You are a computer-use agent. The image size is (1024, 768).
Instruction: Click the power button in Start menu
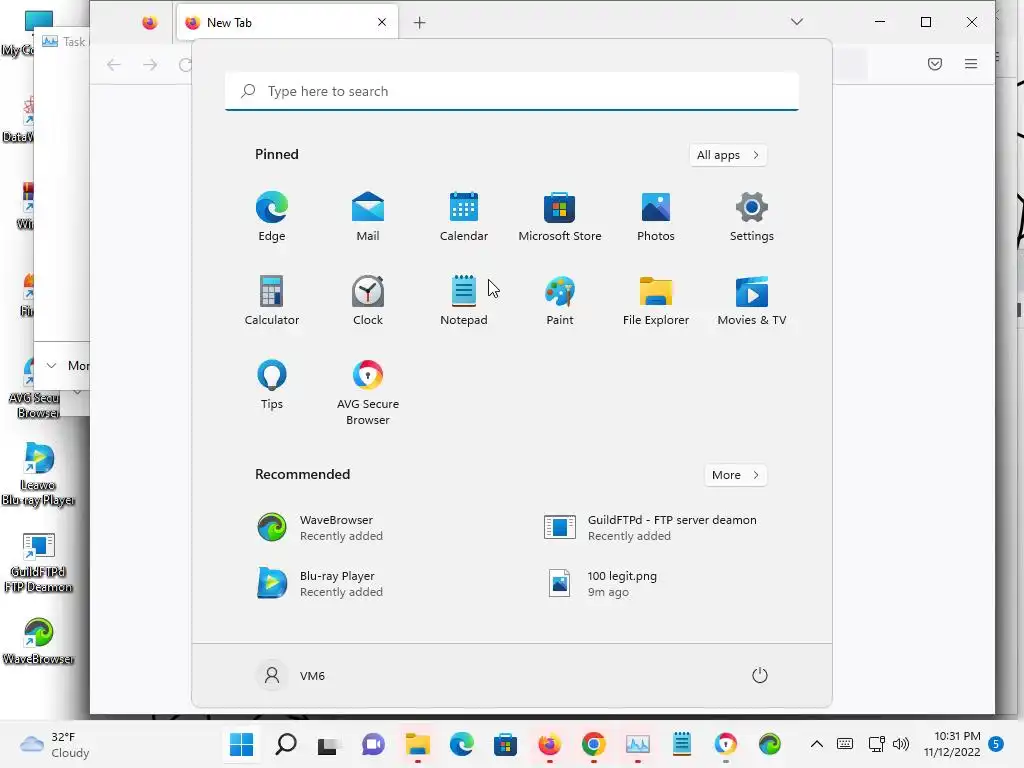(760, 675)
